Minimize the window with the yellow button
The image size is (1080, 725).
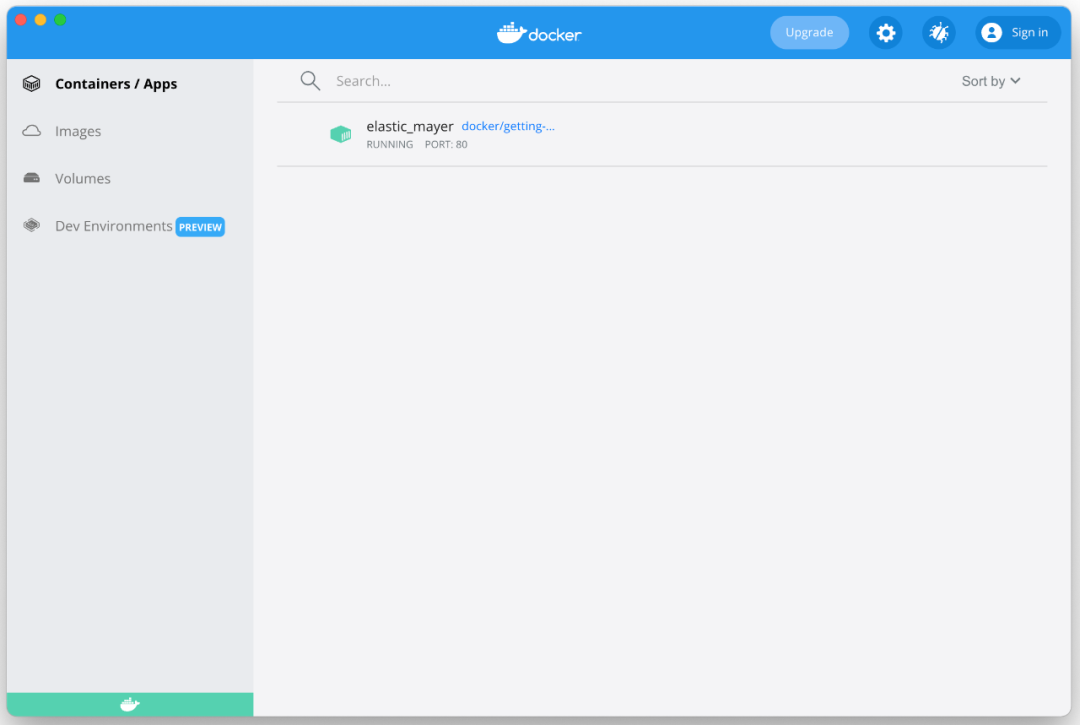pos(41,19)
